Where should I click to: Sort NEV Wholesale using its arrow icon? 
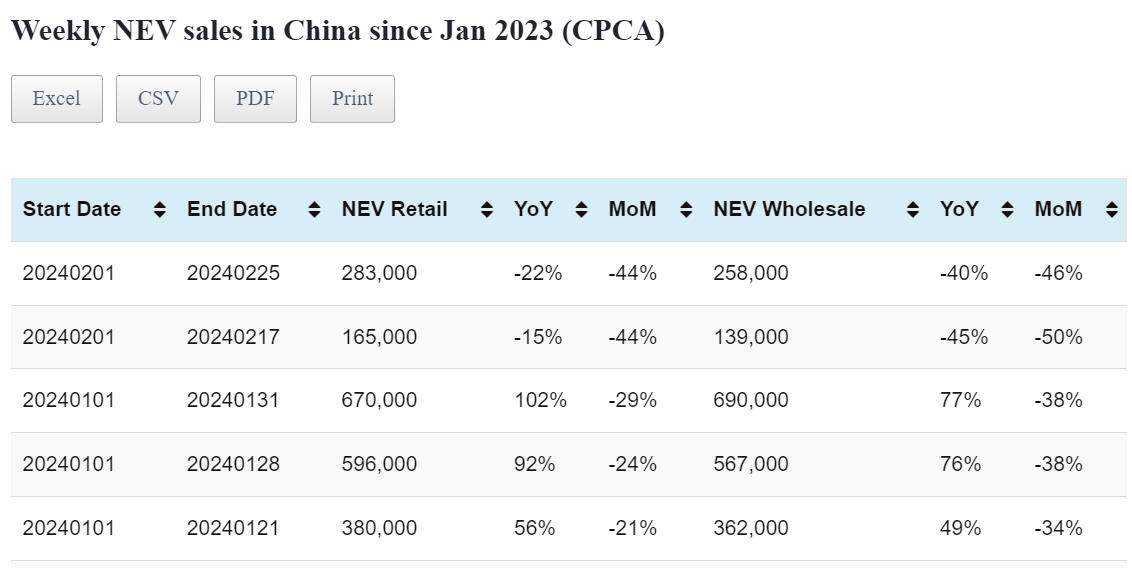click(912, 210)
